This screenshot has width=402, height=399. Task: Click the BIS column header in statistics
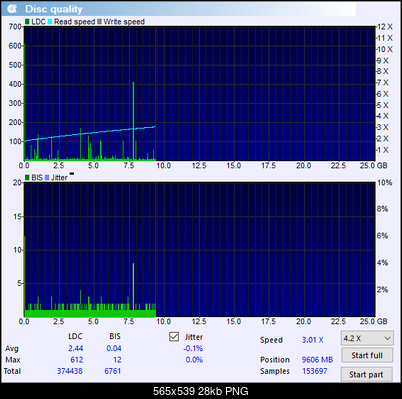click(x=115, y=336)
